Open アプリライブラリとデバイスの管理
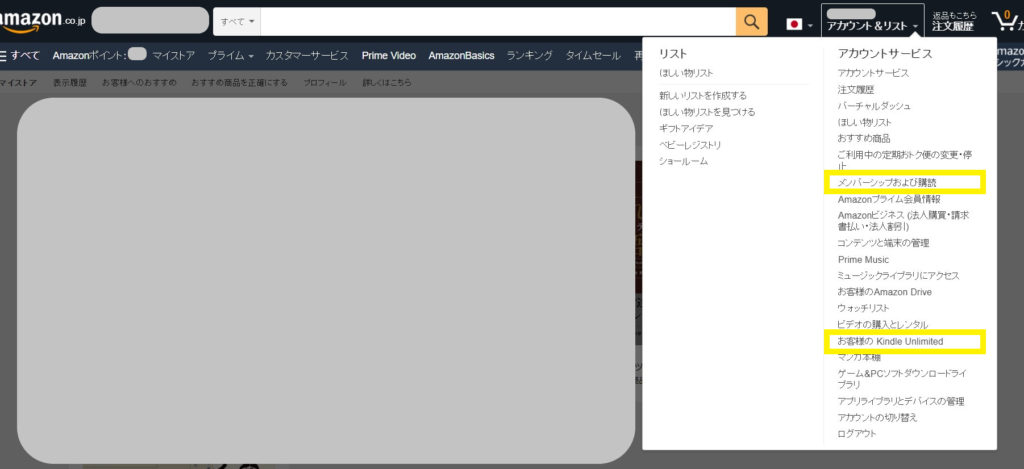 pyautogui.click(x=901, y=401)
